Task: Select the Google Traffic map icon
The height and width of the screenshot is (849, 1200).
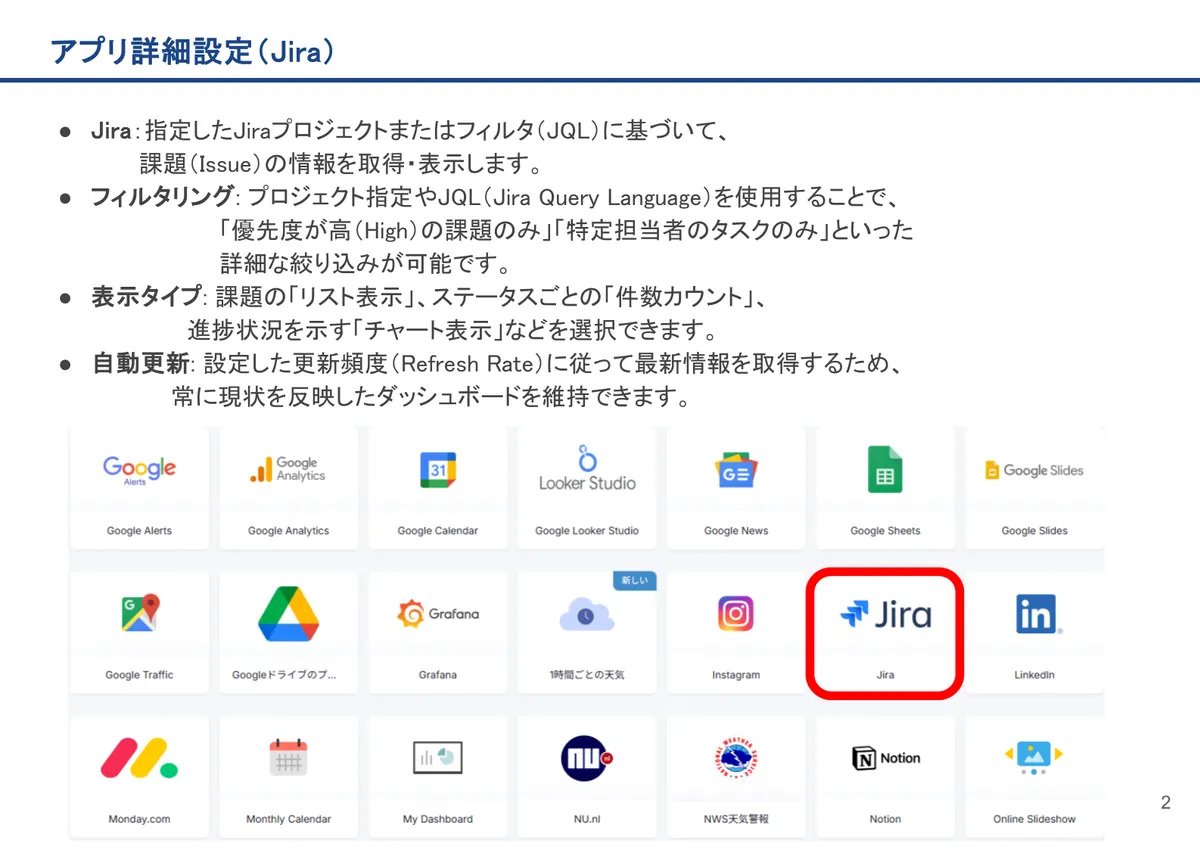Action: pos(139,613)
